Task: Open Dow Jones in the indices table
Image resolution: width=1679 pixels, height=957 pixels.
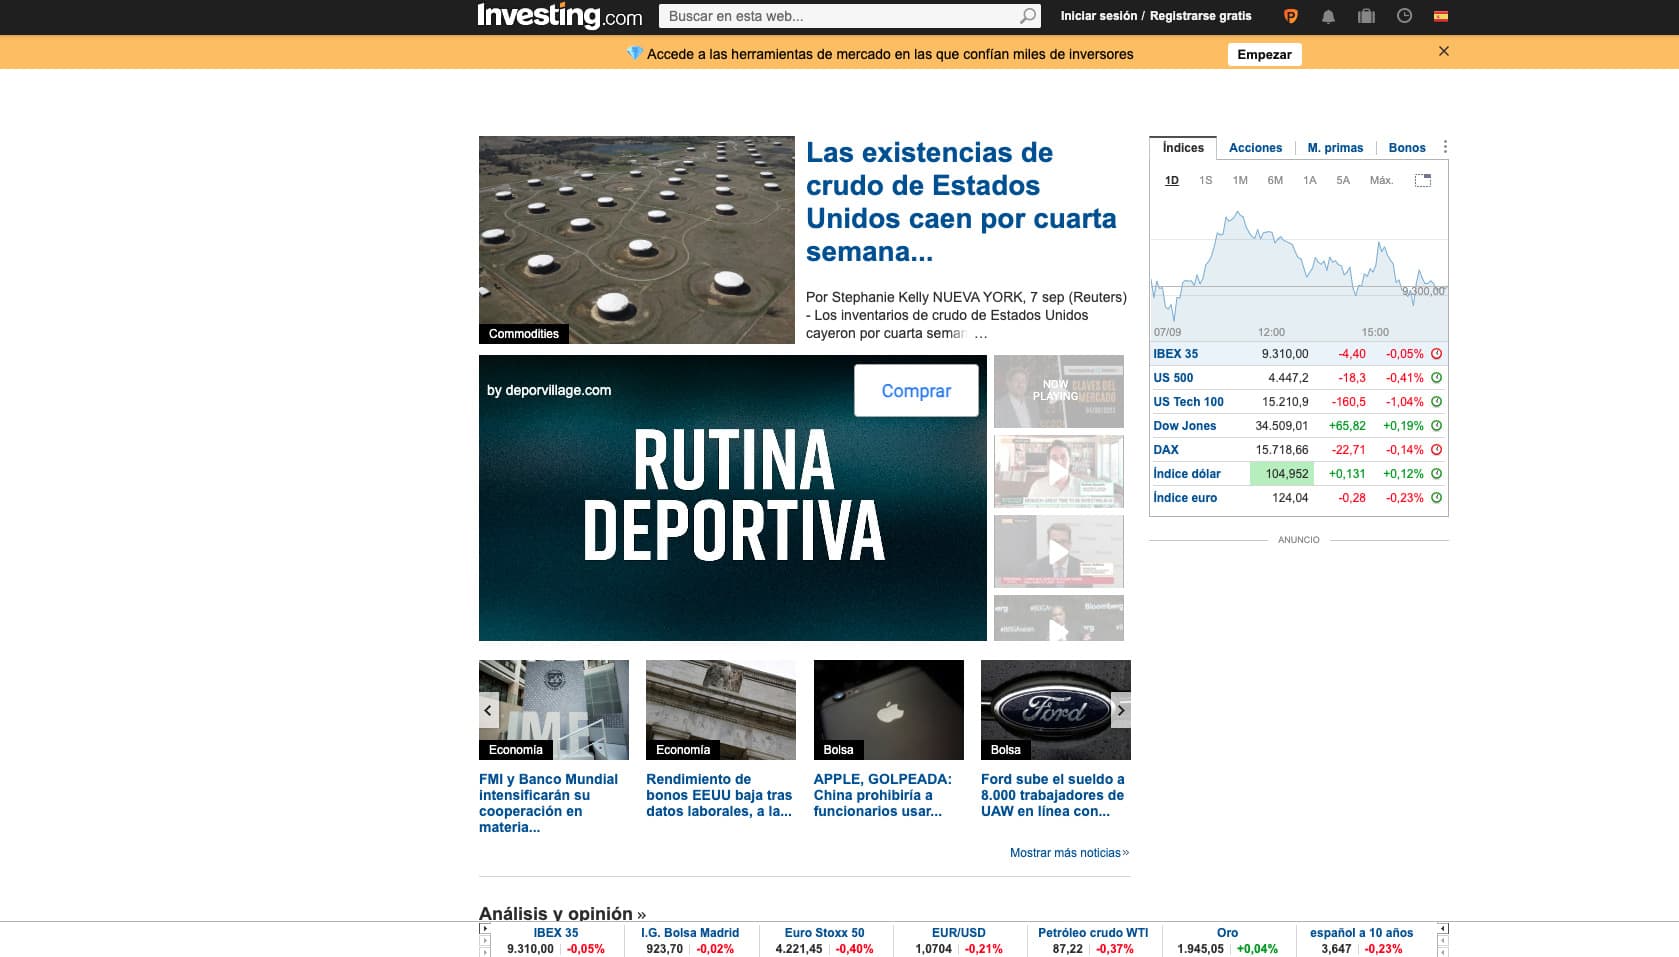Action: (x=1185, y=426)
